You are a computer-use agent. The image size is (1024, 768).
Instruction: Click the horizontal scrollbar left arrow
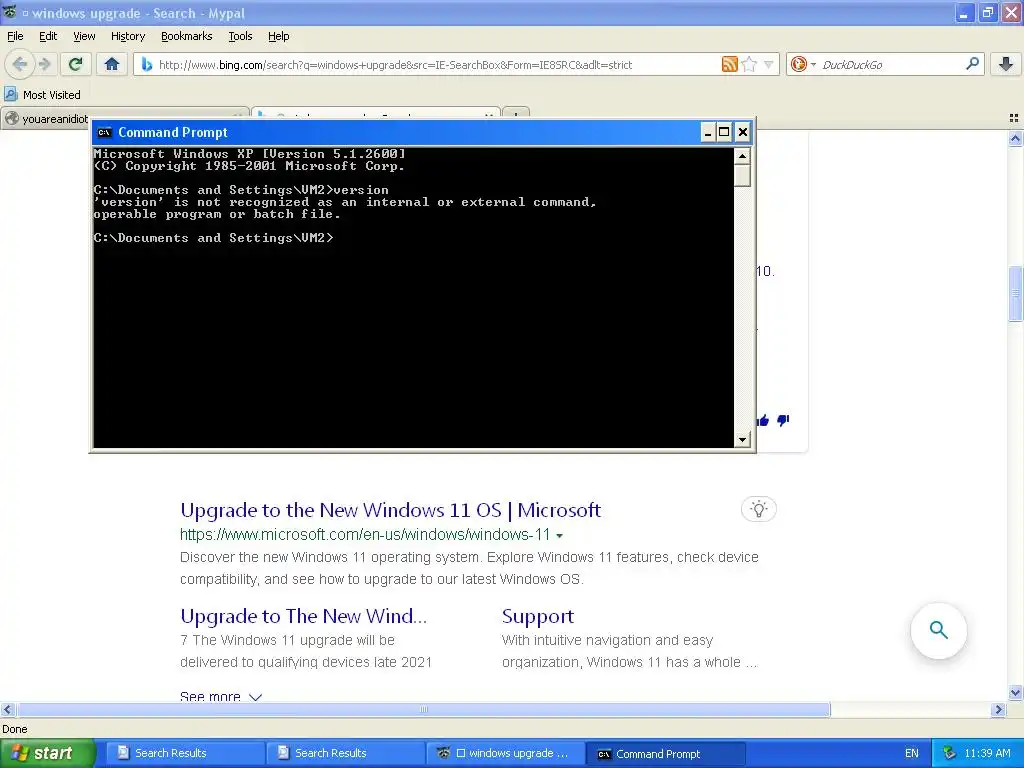pos(7,709)
